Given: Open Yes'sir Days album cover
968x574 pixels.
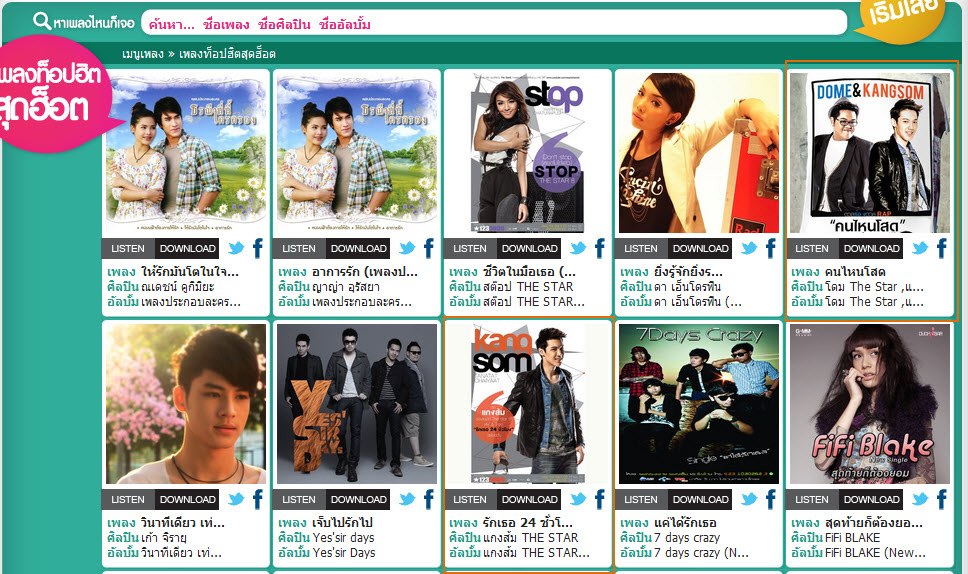Looking at the screenshot, I should 357,404.
